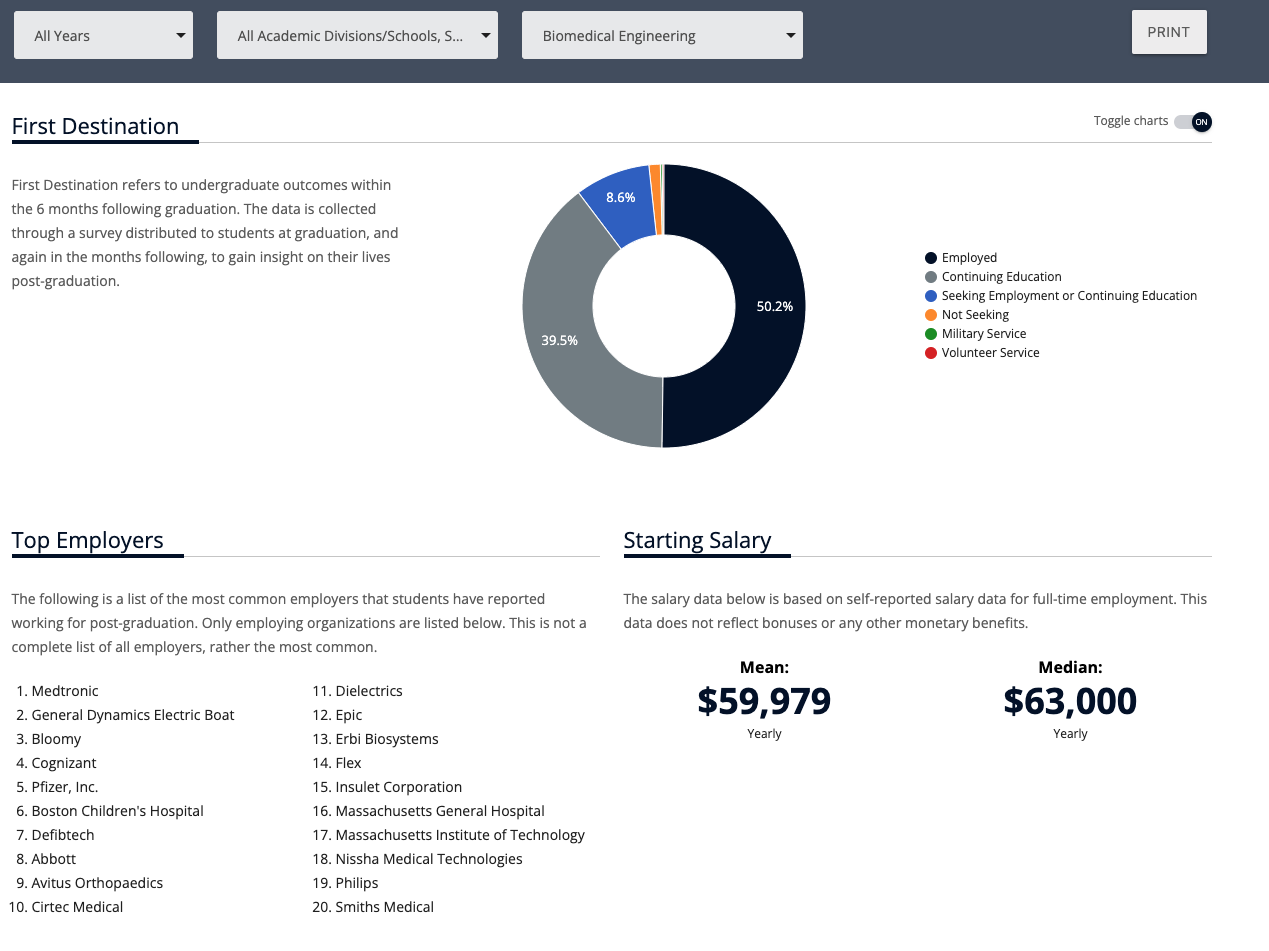The image size is (1269, 951).
Task: Click the First Destination section heading
Action: [x=95, y=126]
